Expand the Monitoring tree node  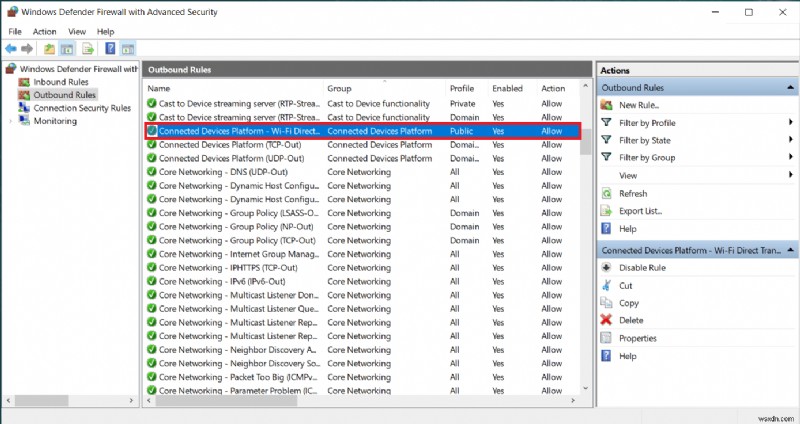(x=11, y=121)
